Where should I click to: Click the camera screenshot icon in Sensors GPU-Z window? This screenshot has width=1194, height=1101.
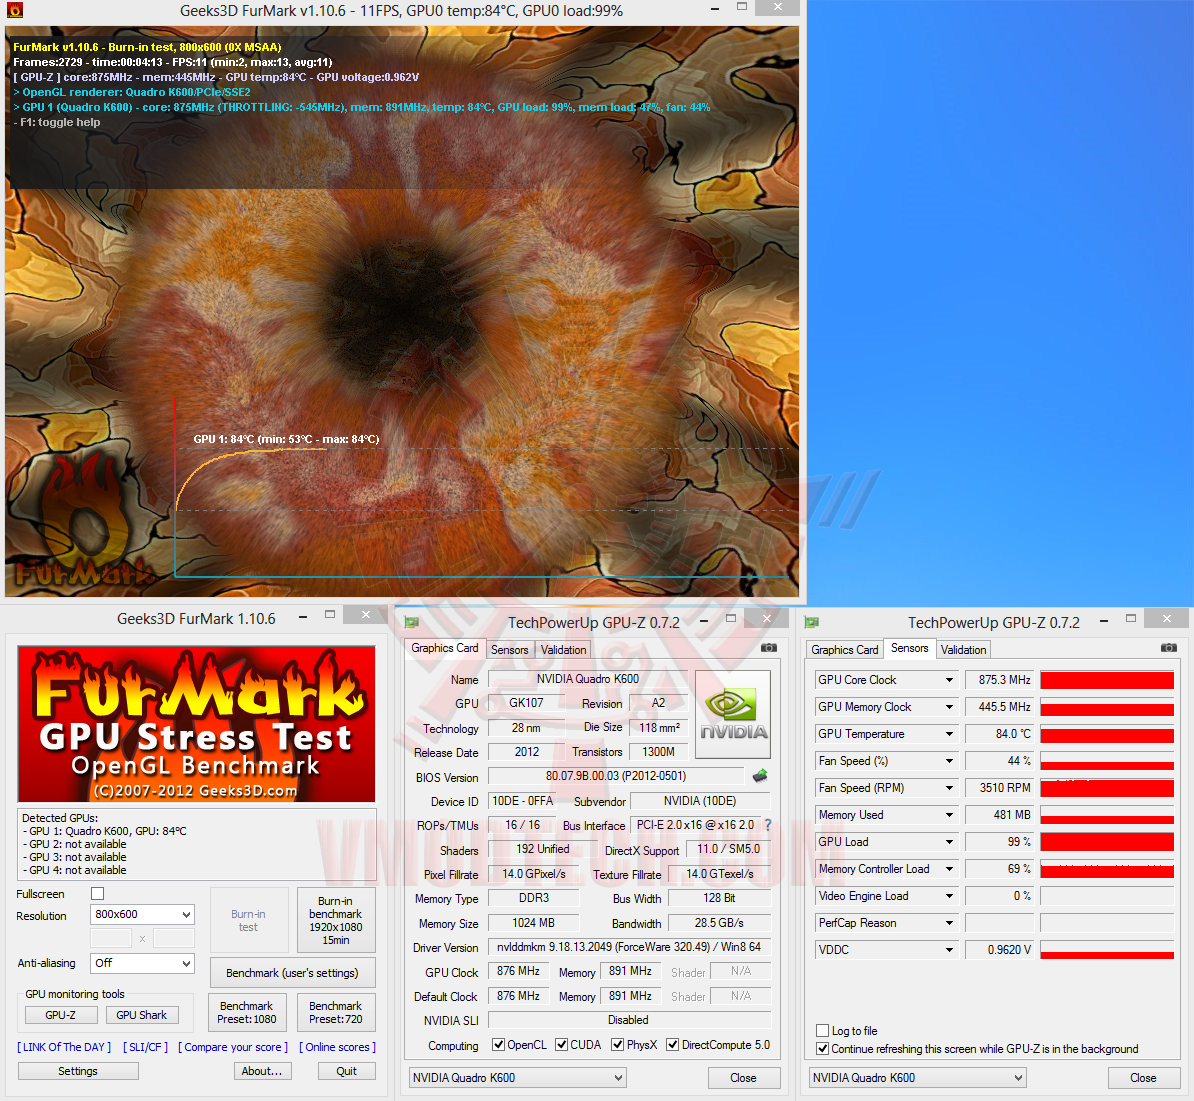tap(1168, 648)
